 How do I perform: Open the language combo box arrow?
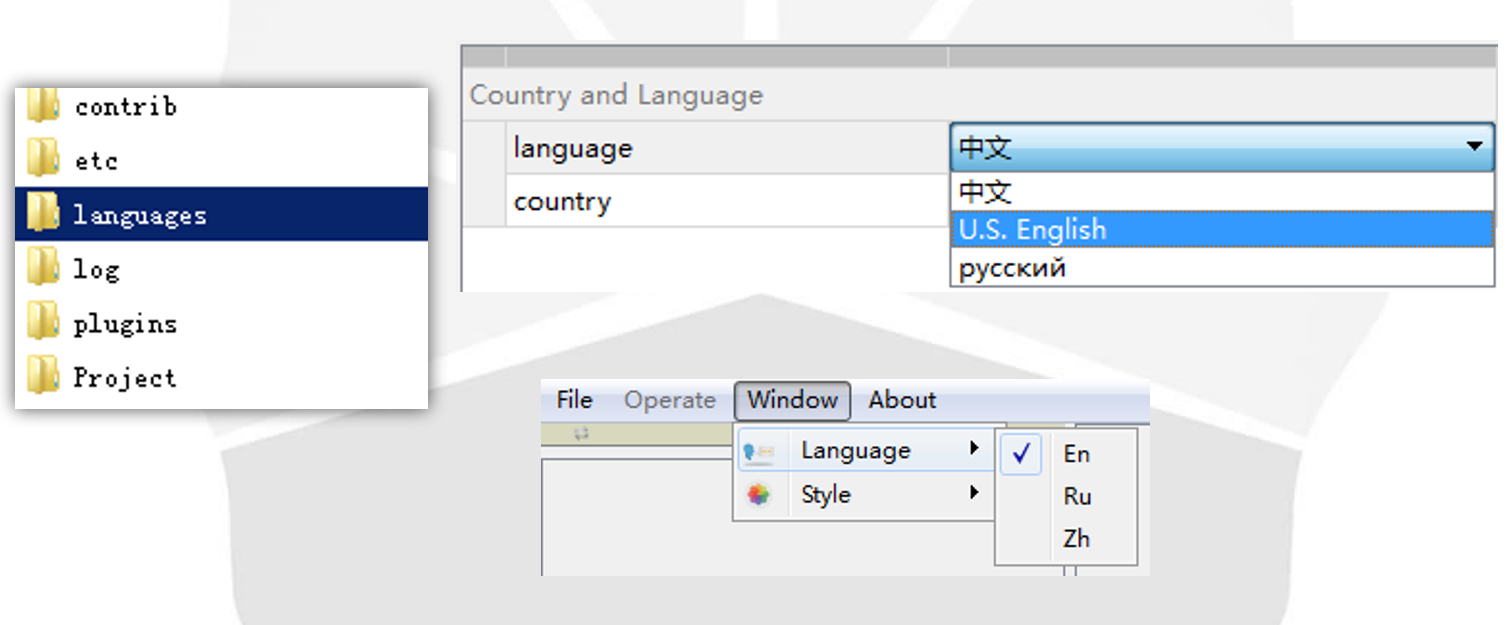1473,147
